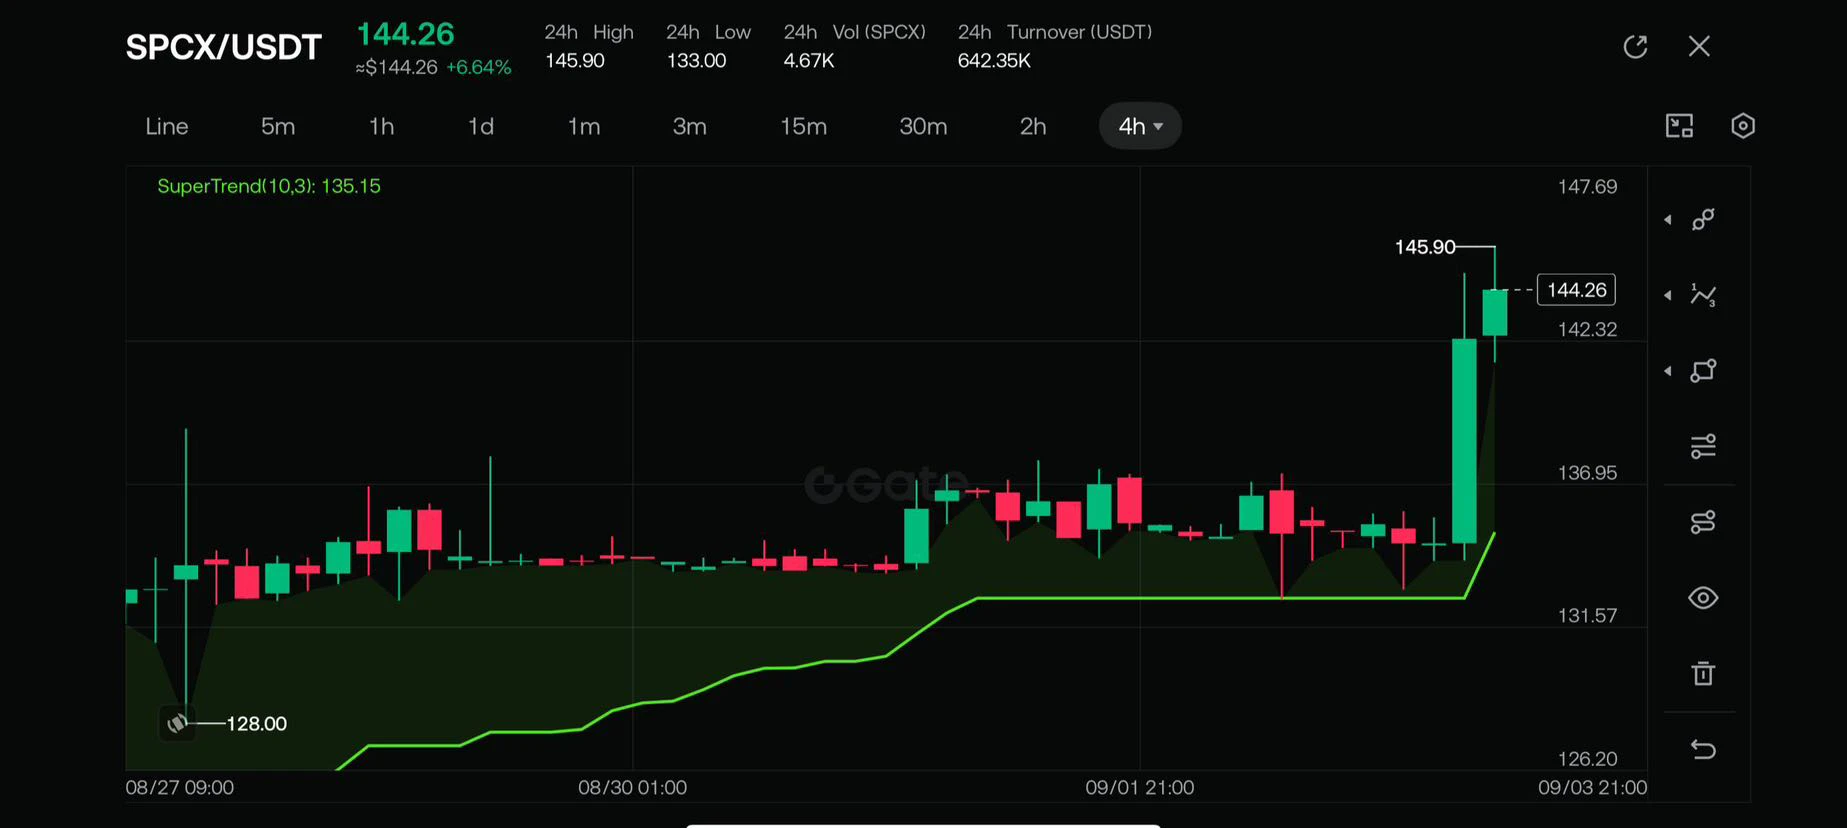Screen dimensions: 1847x828
Task: Open the 4h timeframe dropdown
Action: click(1140, 126)
